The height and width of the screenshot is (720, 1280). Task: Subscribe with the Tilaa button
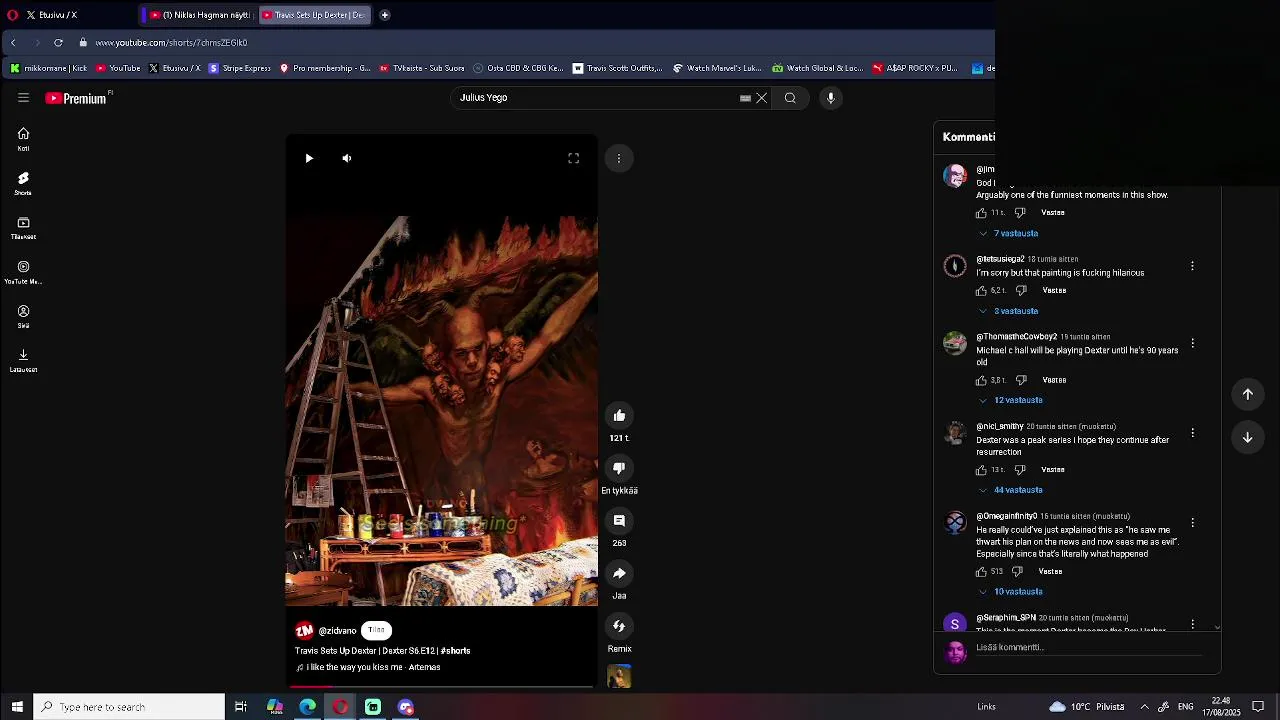point(376,630)
